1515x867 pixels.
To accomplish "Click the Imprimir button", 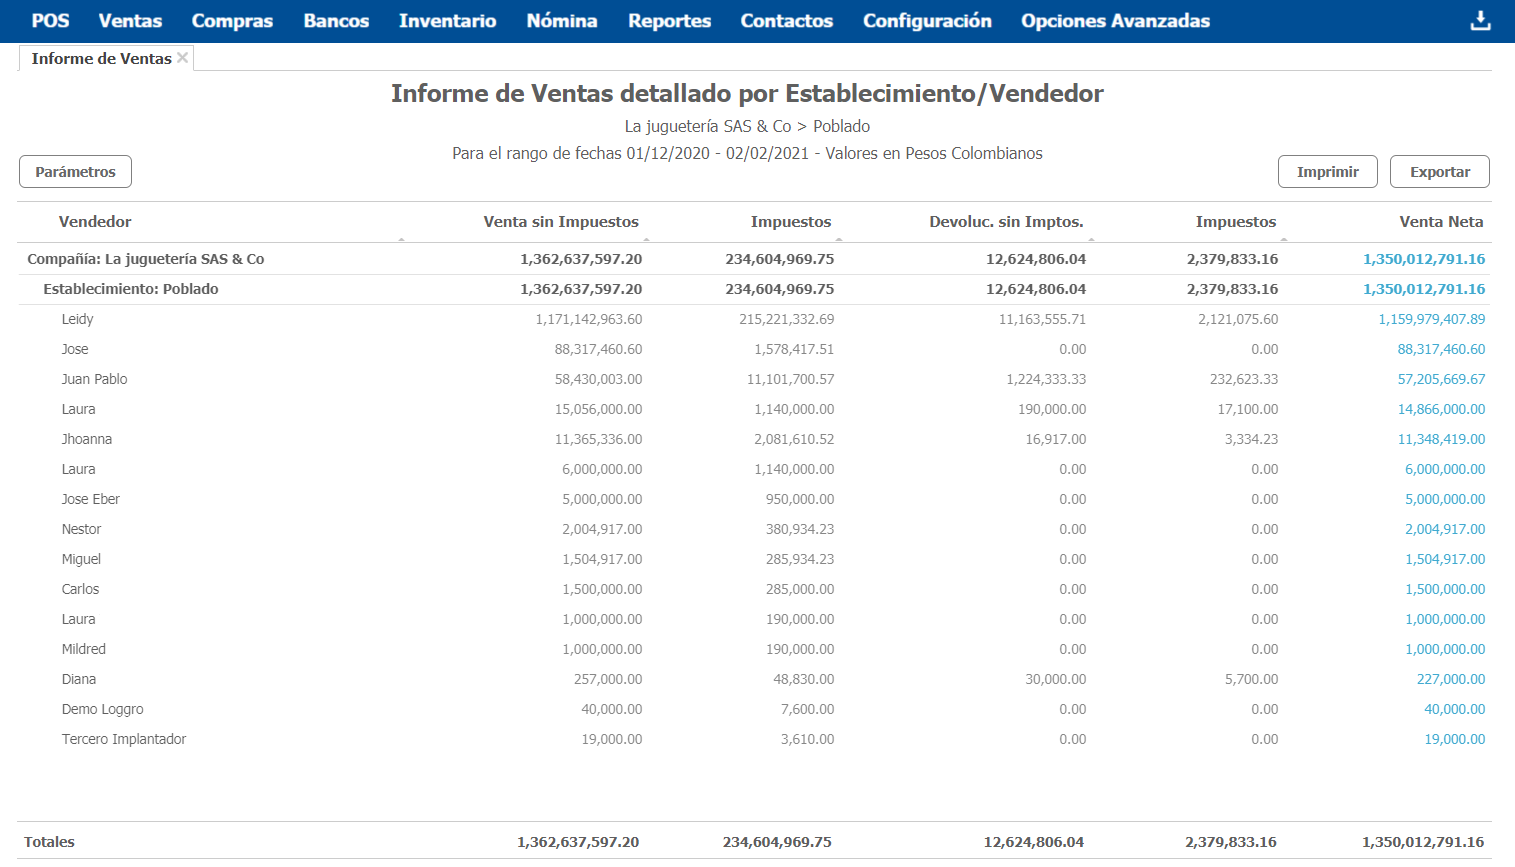I will coord(1327,172).
